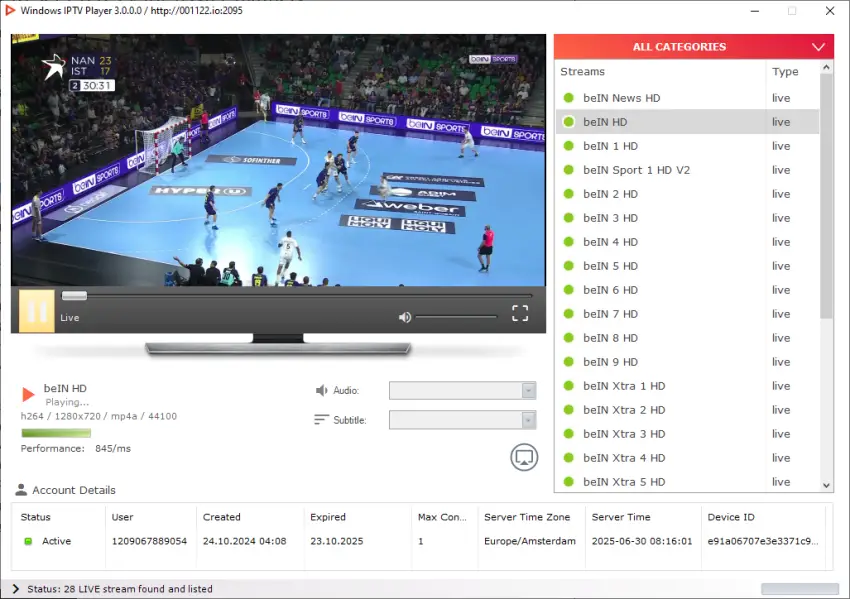The height and width of the screenshot is (599, 850).
Task: Click green status dot for beIN Xtra 2 HD
Action: pyautogui.click(x=569, y=410)
